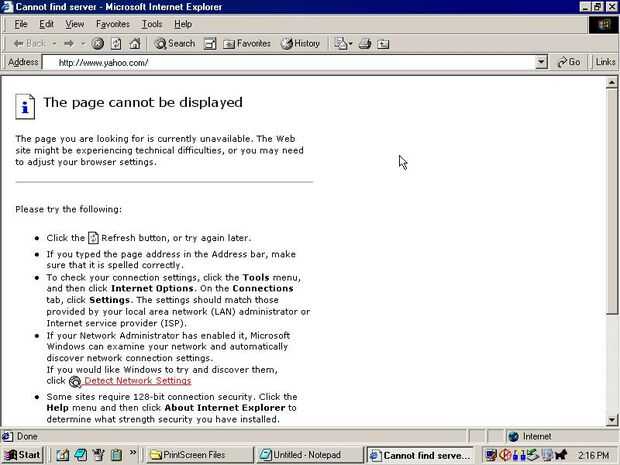Click the gray computer tray icon
This screenshot has height=465, width=620.
point(547,456)
